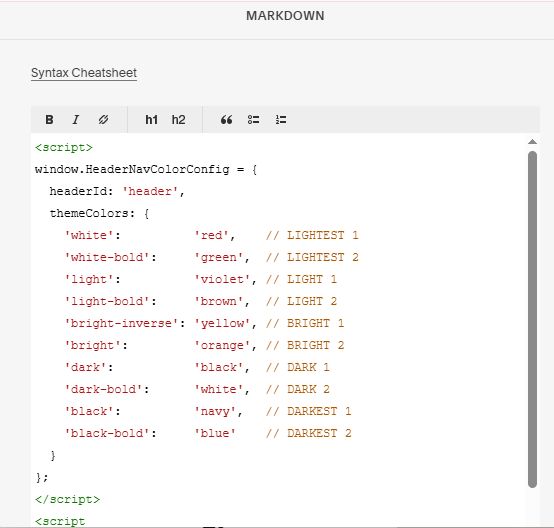This screenshot has width=554, height=528.
Task: Apply h2 heading style
Action: pos(178,120)
